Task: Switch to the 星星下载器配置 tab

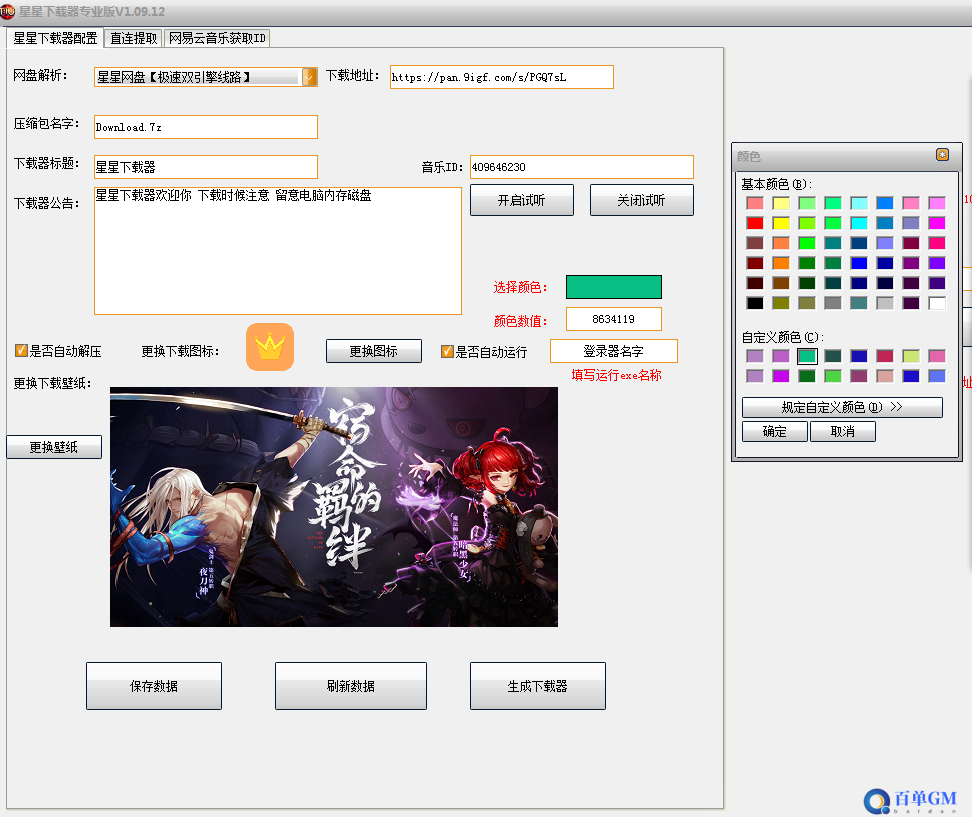Action: (55, 38)
